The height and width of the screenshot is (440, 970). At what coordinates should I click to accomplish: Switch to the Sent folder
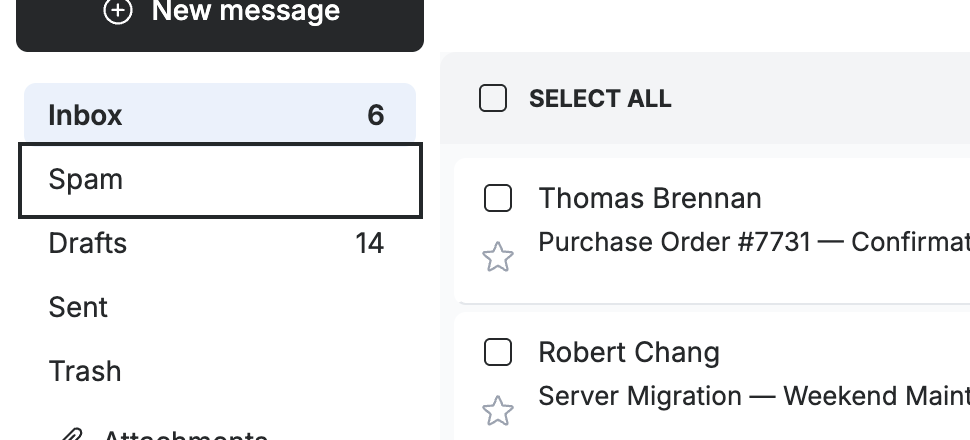coord(220,308)
